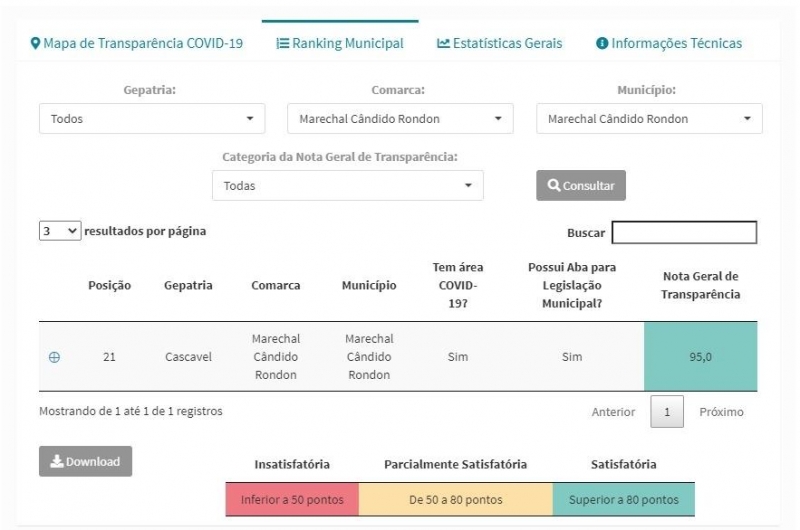Open the Gepatria dropdown showing Todos
This screenshot has height=530, width=800.
click(x=152, y=119)
